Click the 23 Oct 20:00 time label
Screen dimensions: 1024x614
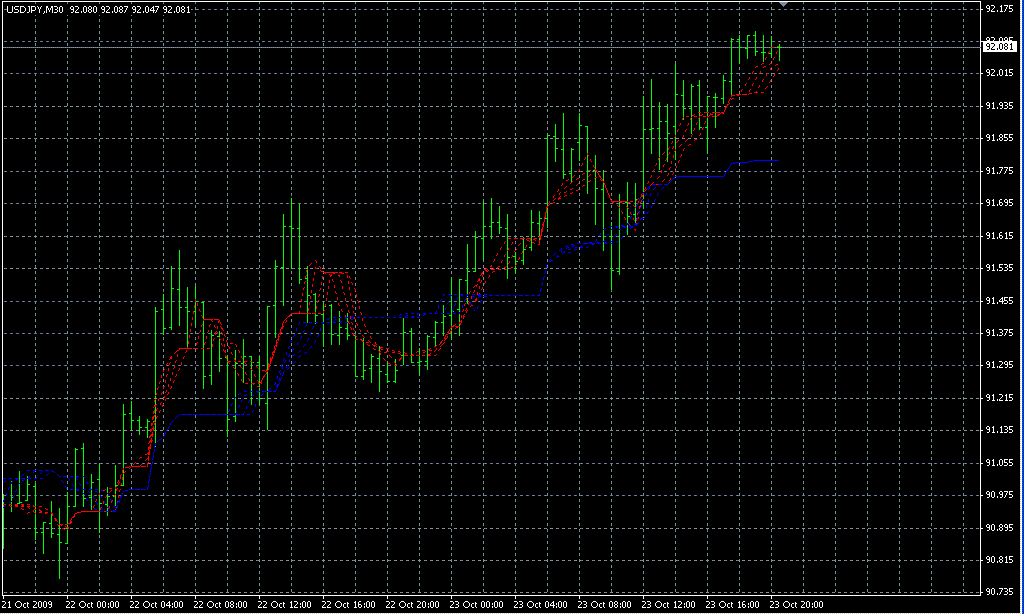click(797, 605)
